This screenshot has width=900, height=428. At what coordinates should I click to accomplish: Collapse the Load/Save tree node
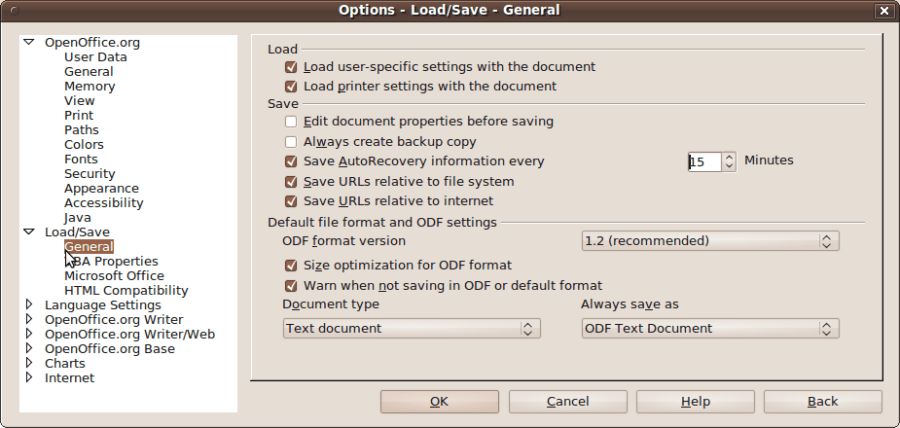29,232
